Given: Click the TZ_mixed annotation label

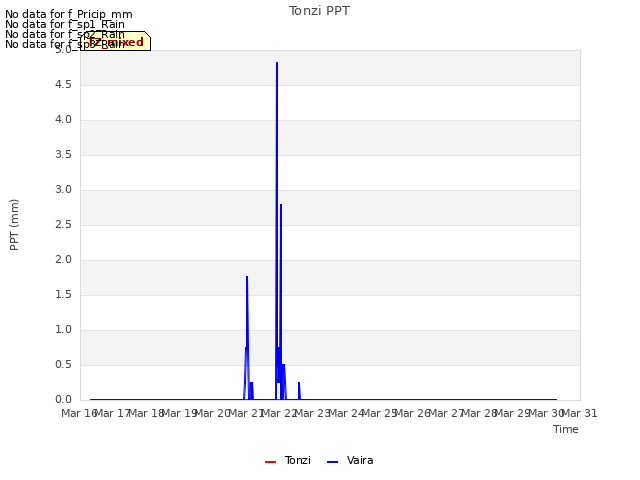Looking at the screenshot, I should (116, 42).
